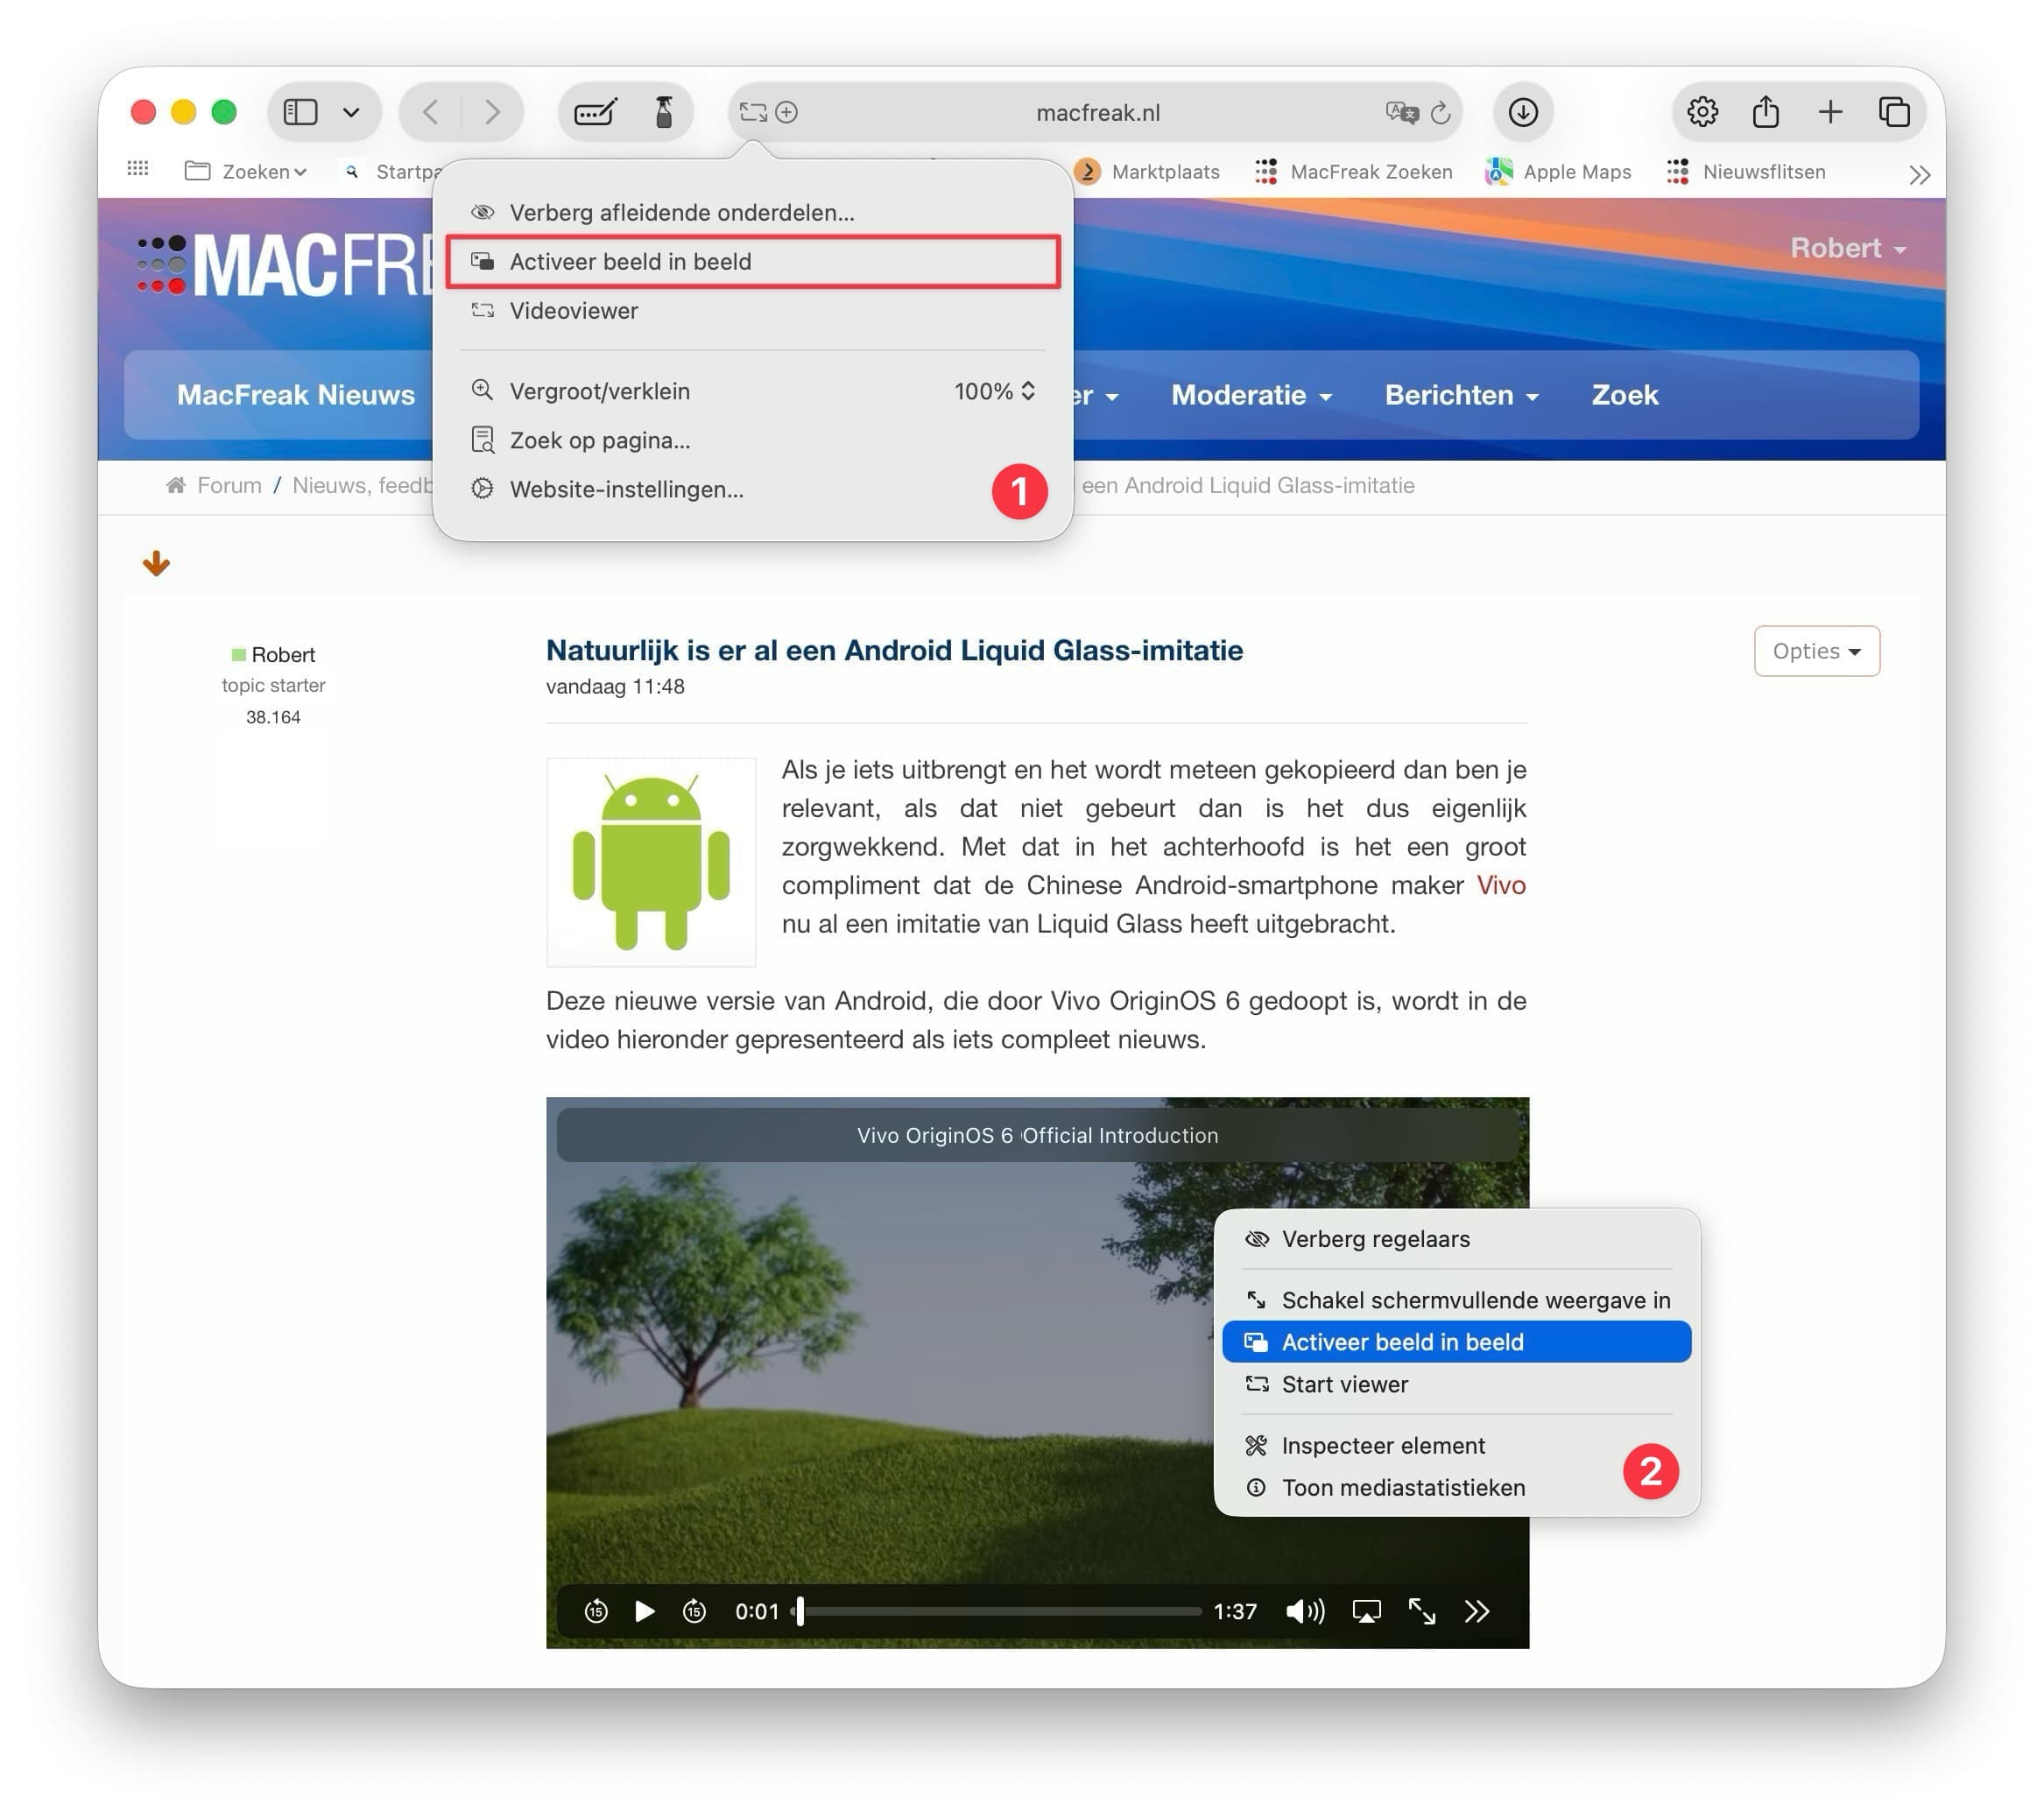Click the translate icon in address bar
The height and width of the screenshot is (1818, 2044).
(x=1401, y=112)
